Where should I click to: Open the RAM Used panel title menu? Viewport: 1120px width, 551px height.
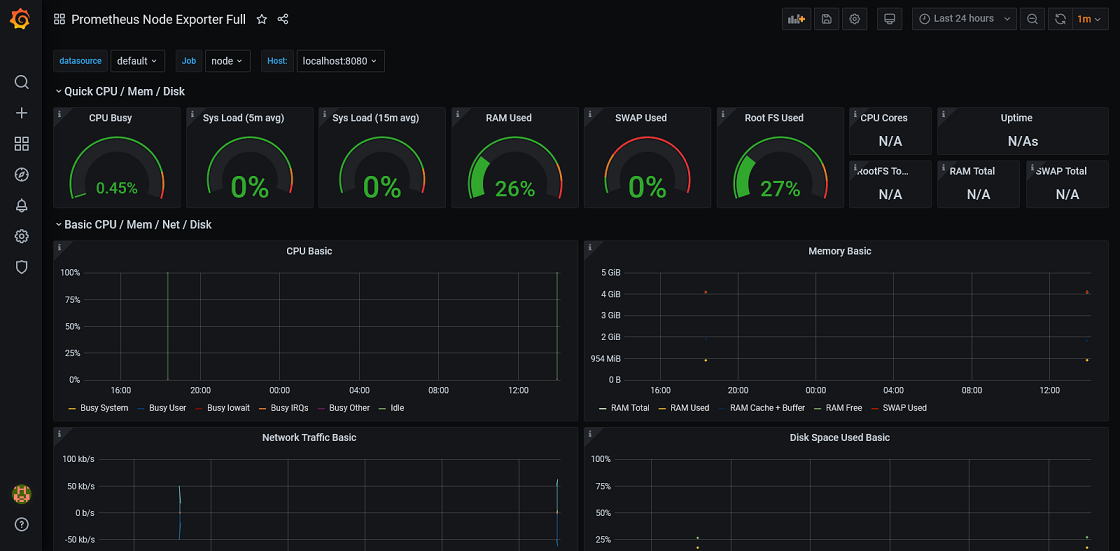[x=509, y=118]
